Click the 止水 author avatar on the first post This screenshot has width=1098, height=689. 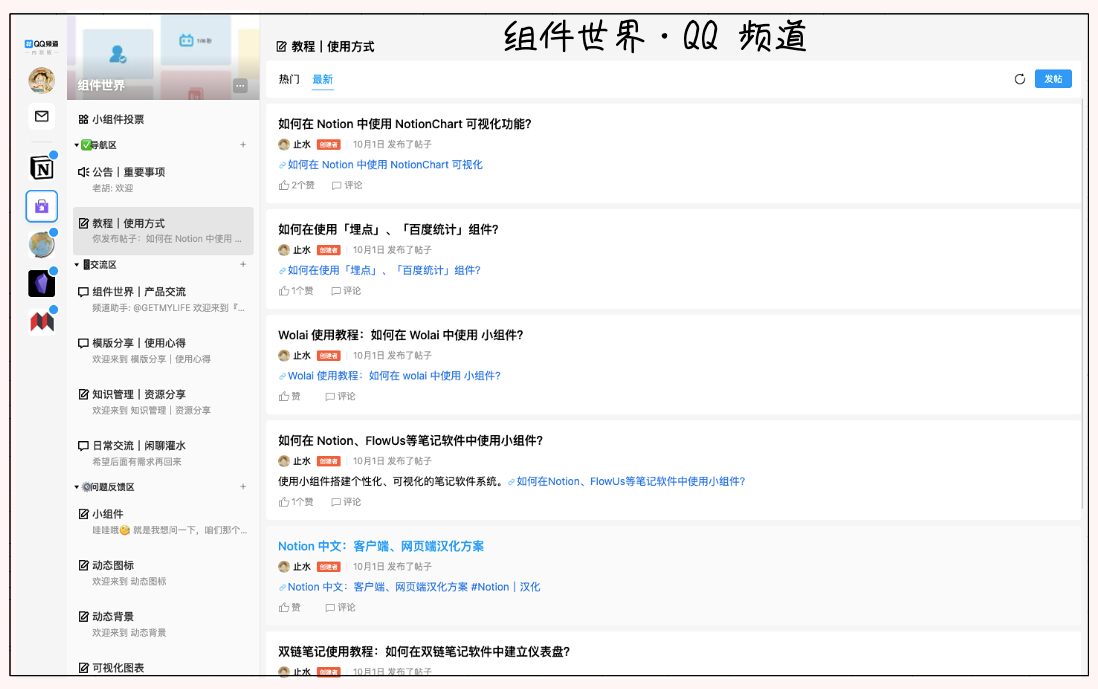tap(284, 144)
